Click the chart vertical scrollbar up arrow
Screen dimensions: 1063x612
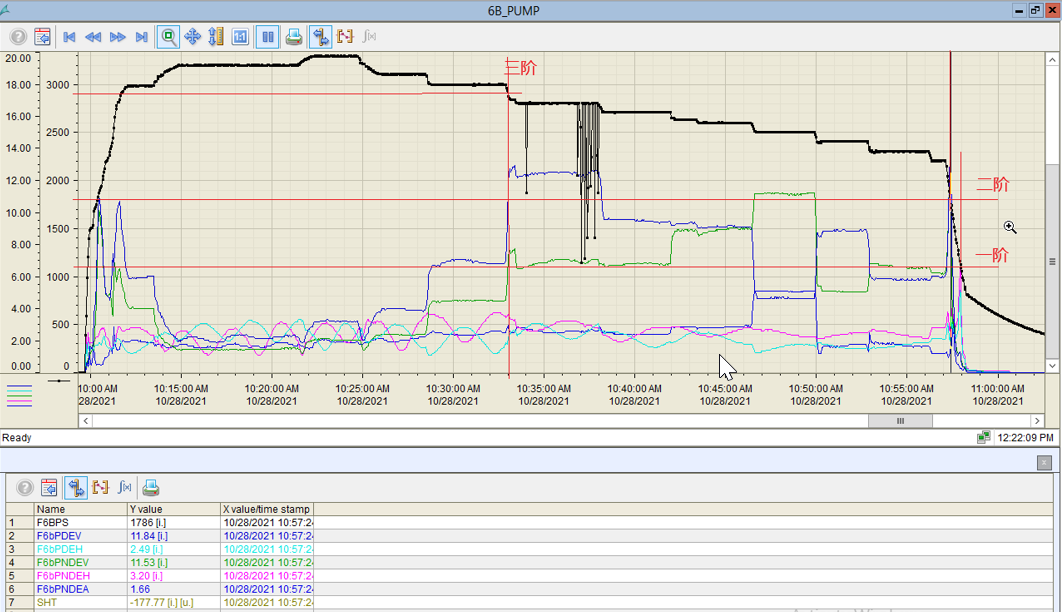click(x=1052, y=60)
